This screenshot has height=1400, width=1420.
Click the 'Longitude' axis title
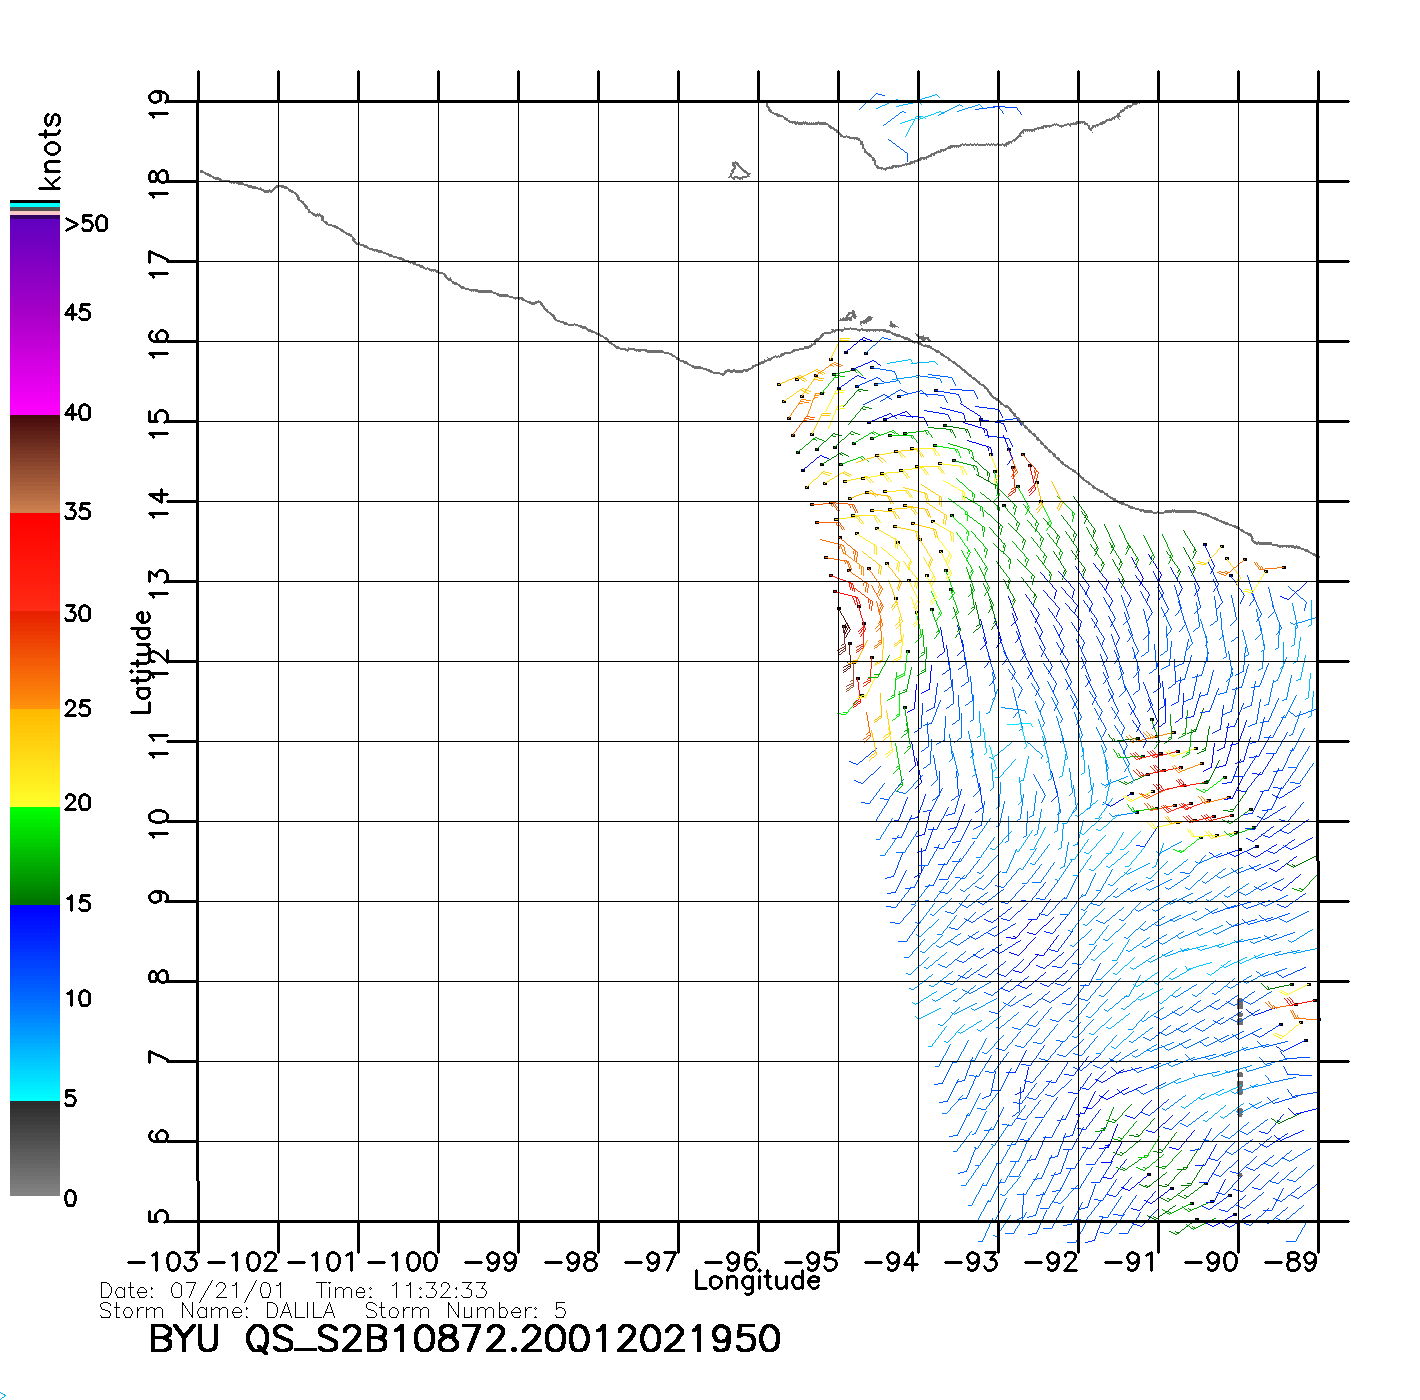pyautogui.click(x=757, y=1281)
